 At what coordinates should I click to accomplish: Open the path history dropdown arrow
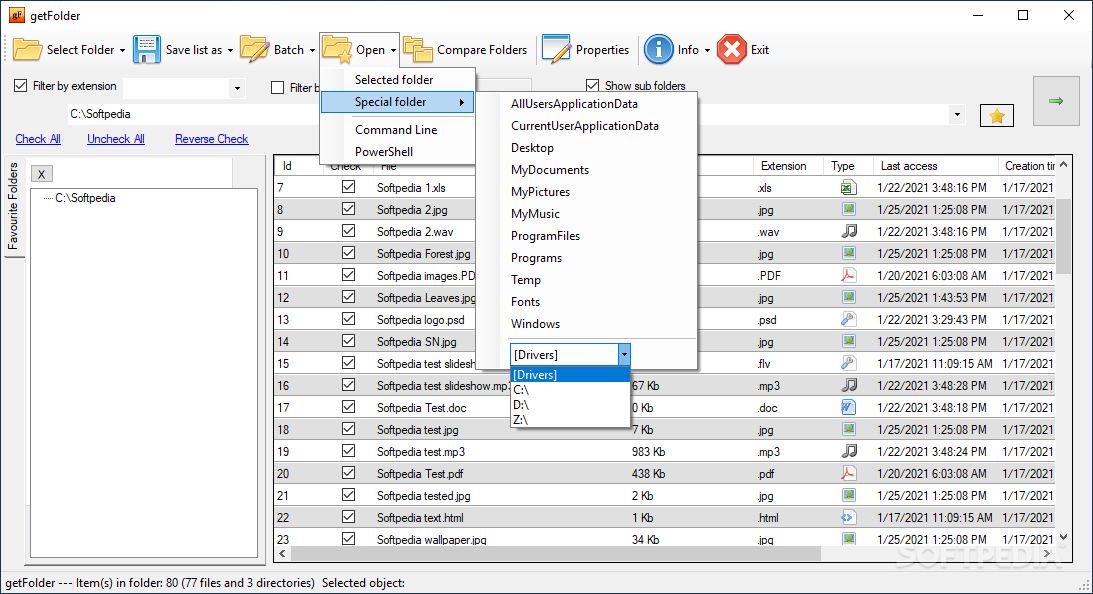click(957, 114)
